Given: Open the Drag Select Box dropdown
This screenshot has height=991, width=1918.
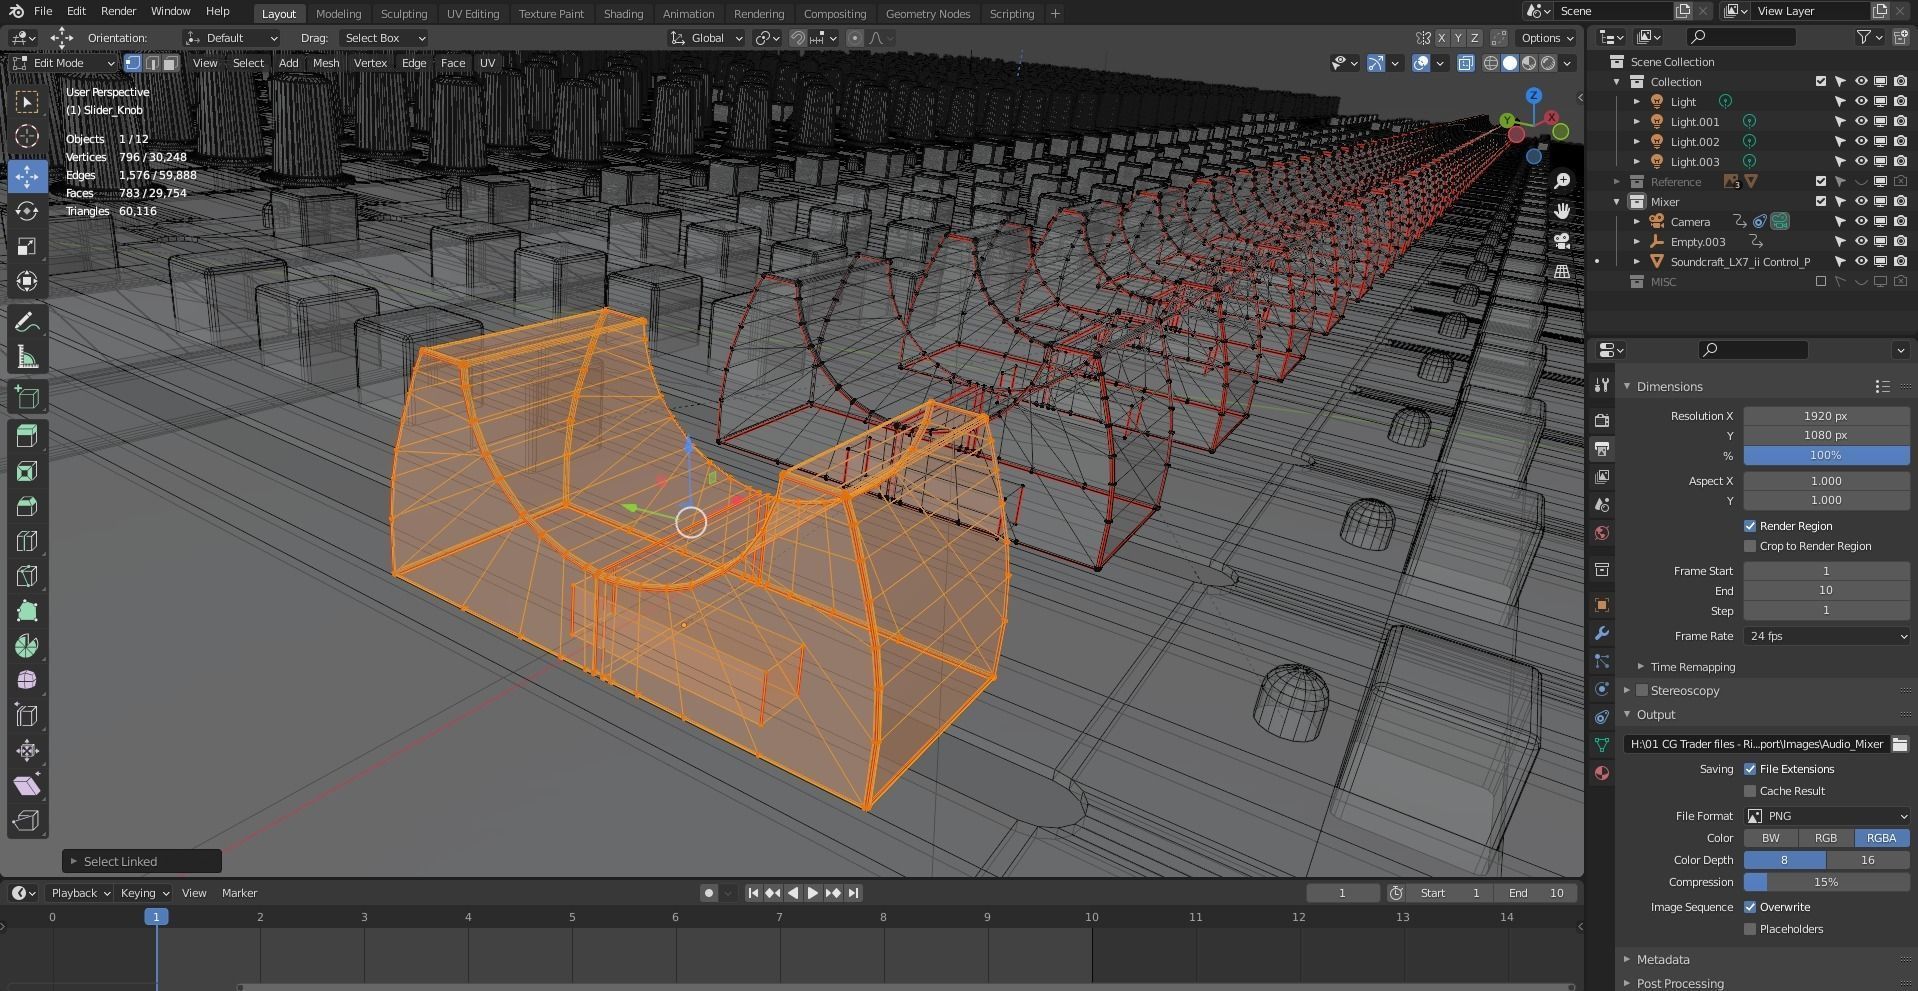Looking at the screenshot, I should coord(384,38).
